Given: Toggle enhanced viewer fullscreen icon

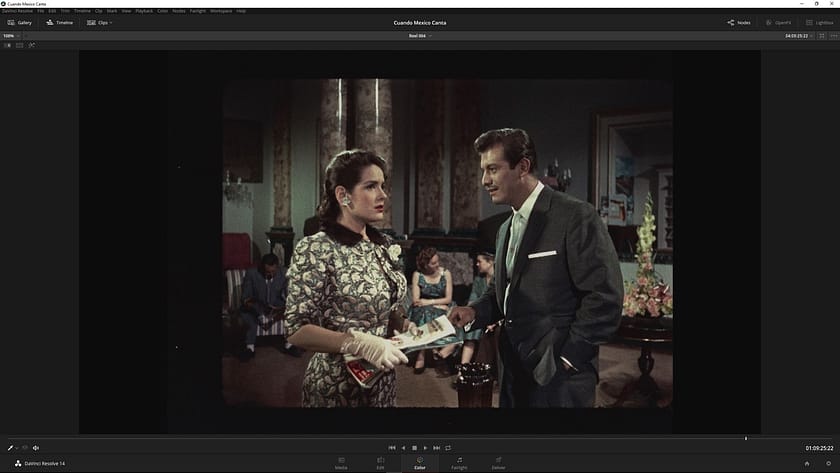Looking at the screenshot, I should pyautogui.click(x=822, y=36).
